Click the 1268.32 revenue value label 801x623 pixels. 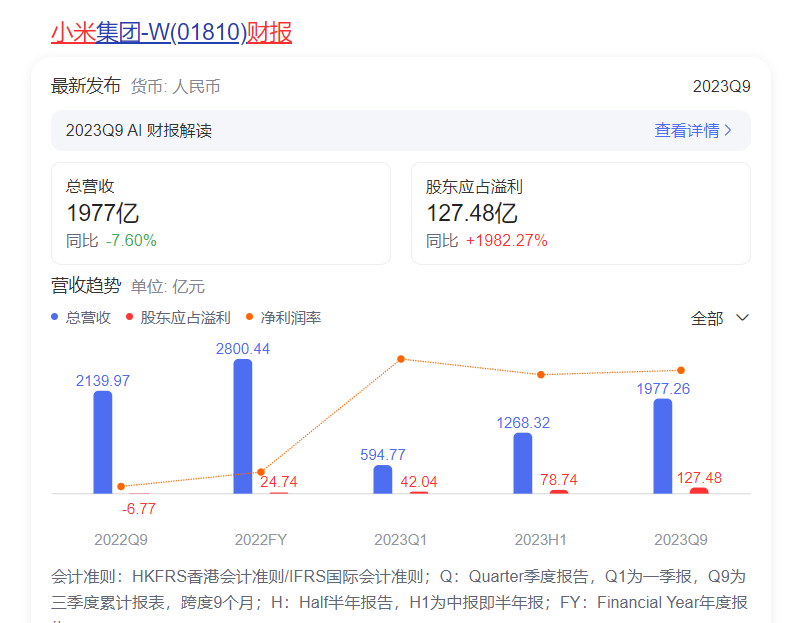(523, 423)
